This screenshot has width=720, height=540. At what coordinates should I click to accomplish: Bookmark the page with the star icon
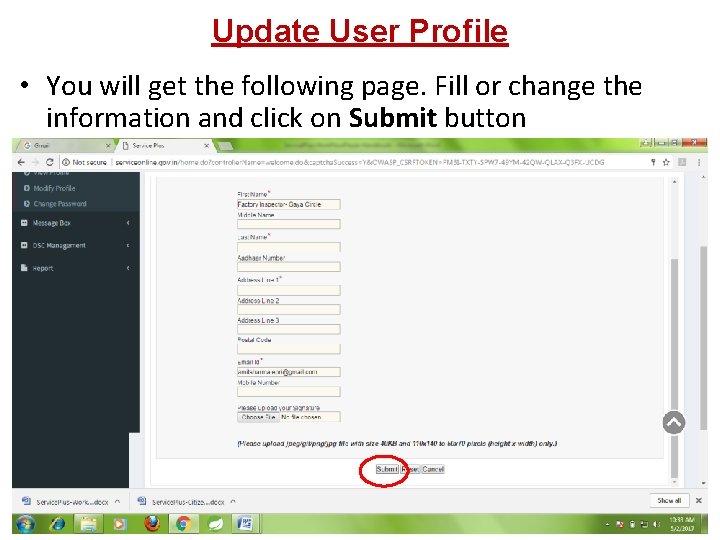tap(666, 162)
